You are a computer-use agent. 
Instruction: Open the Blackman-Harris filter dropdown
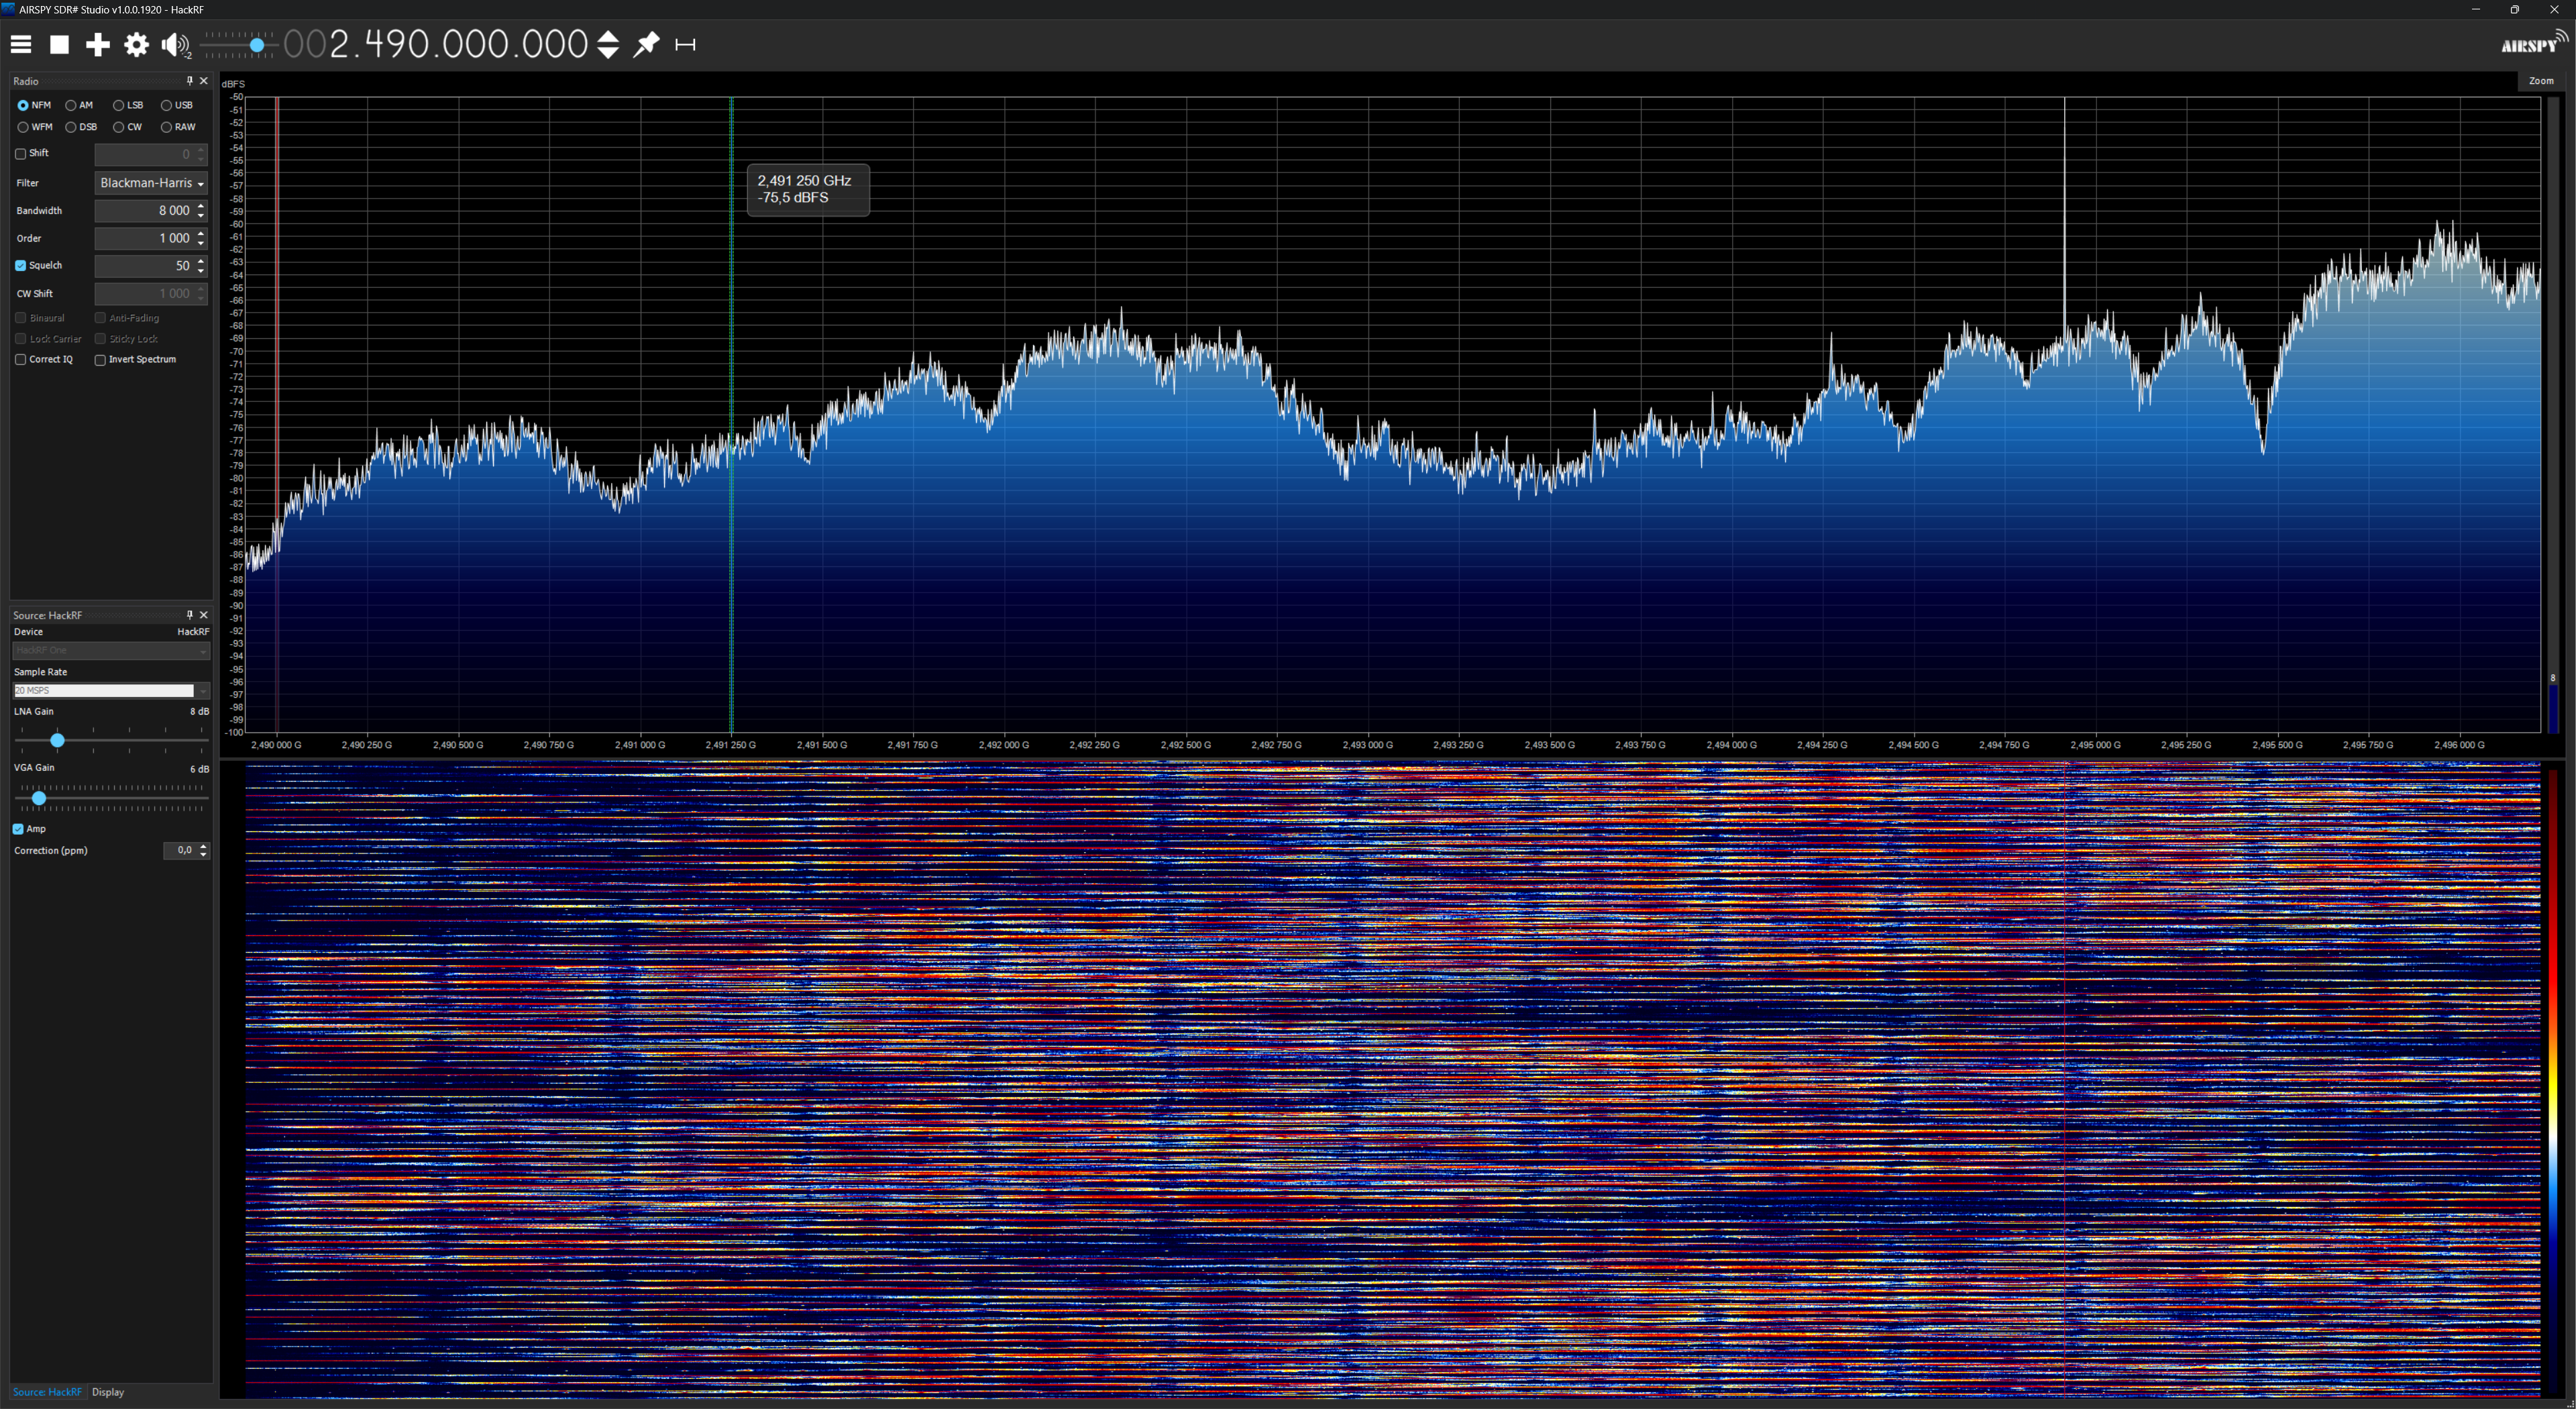(x=151, y=183)
